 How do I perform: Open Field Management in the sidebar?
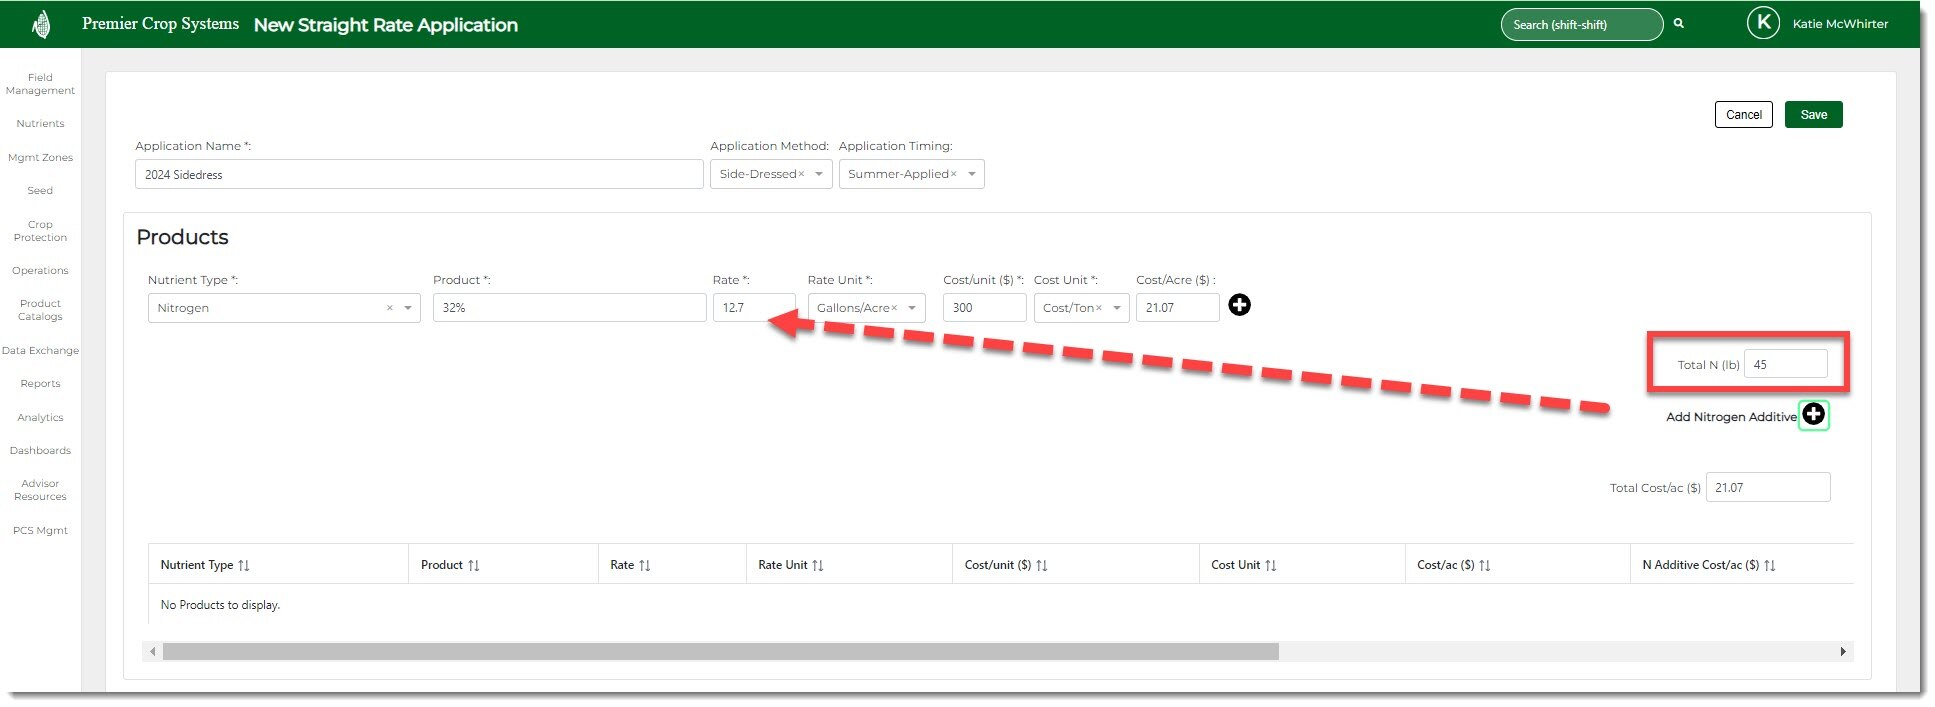(40, 84)
